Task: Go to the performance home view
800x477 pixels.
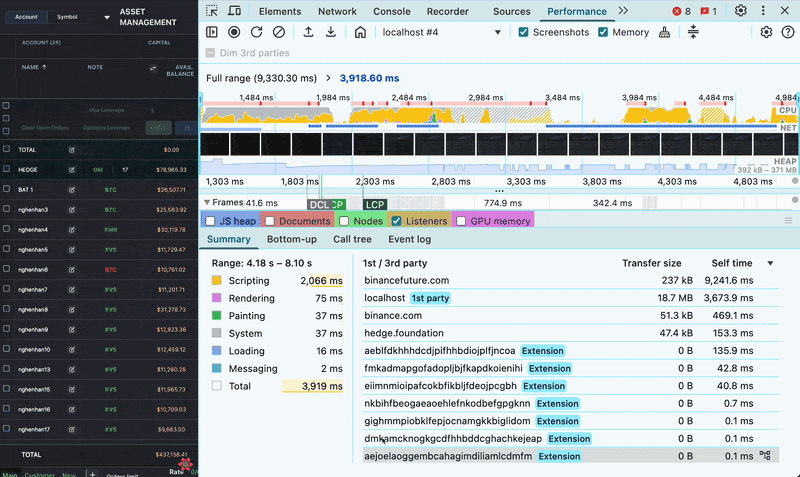Action: point(360,32)
